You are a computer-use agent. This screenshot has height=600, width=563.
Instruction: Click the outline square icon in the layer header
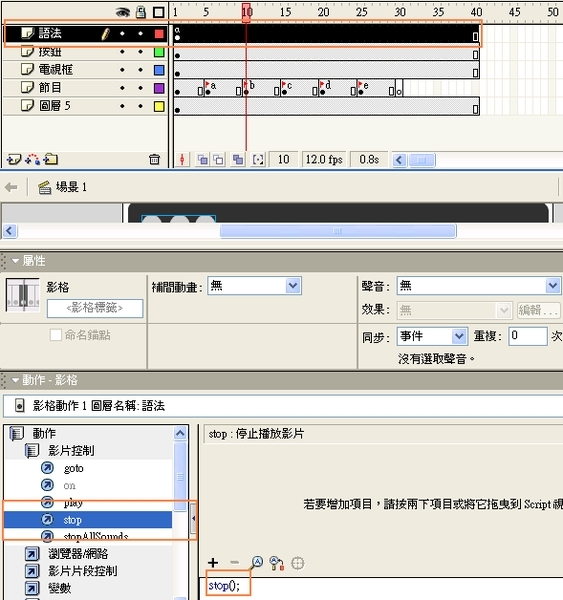158,13
